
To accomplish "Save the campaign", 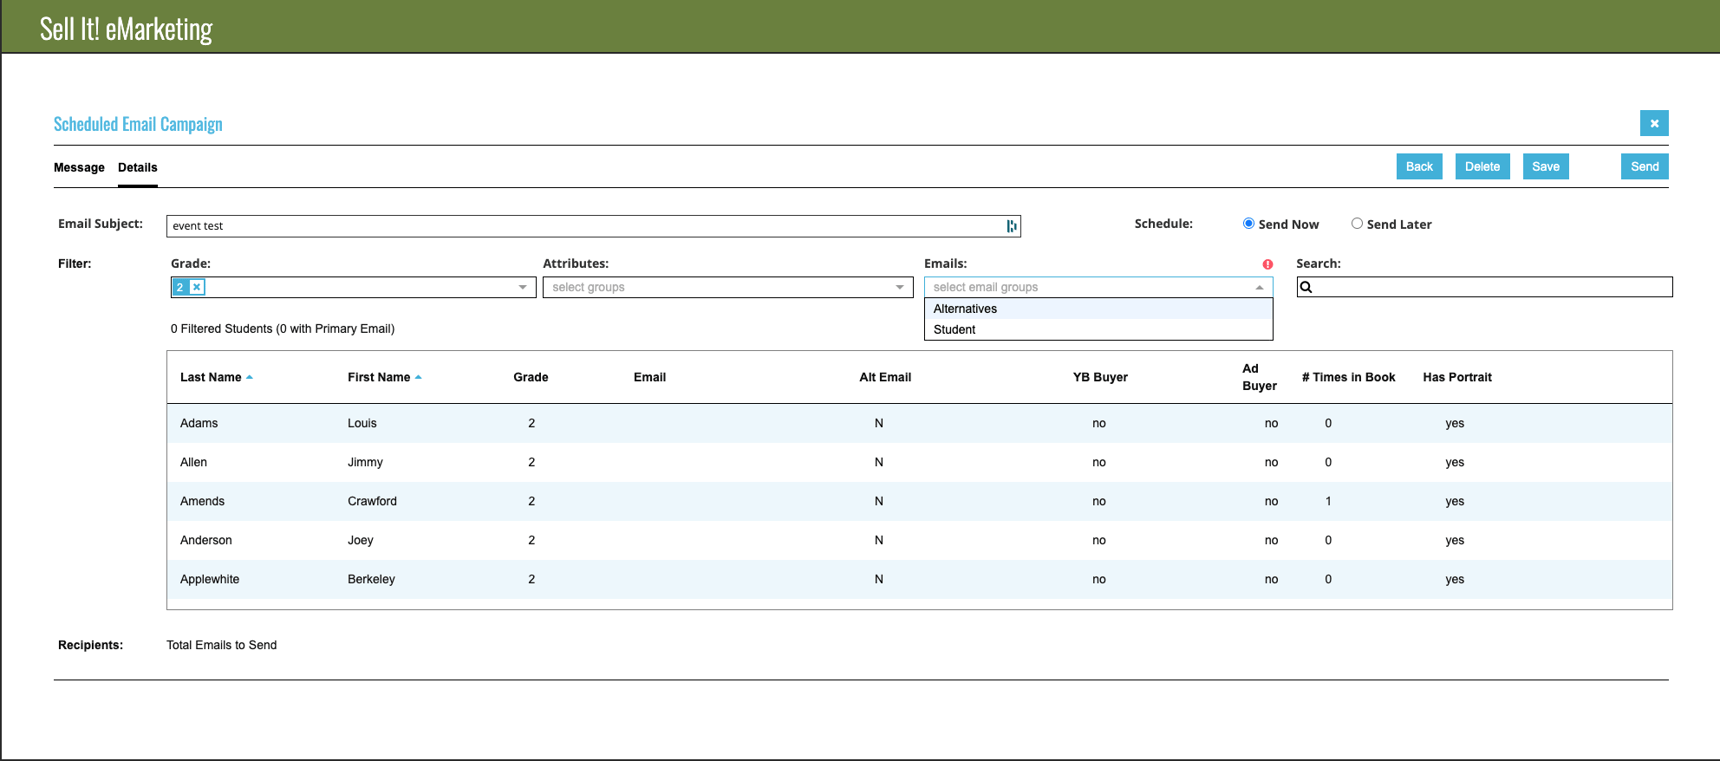I will click(1545, 167).
